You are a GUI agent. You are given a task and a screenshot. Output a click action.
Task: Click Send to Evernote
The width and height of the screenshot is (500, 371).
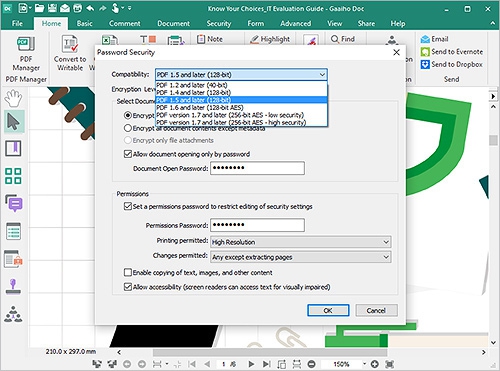tap(452, 52)
